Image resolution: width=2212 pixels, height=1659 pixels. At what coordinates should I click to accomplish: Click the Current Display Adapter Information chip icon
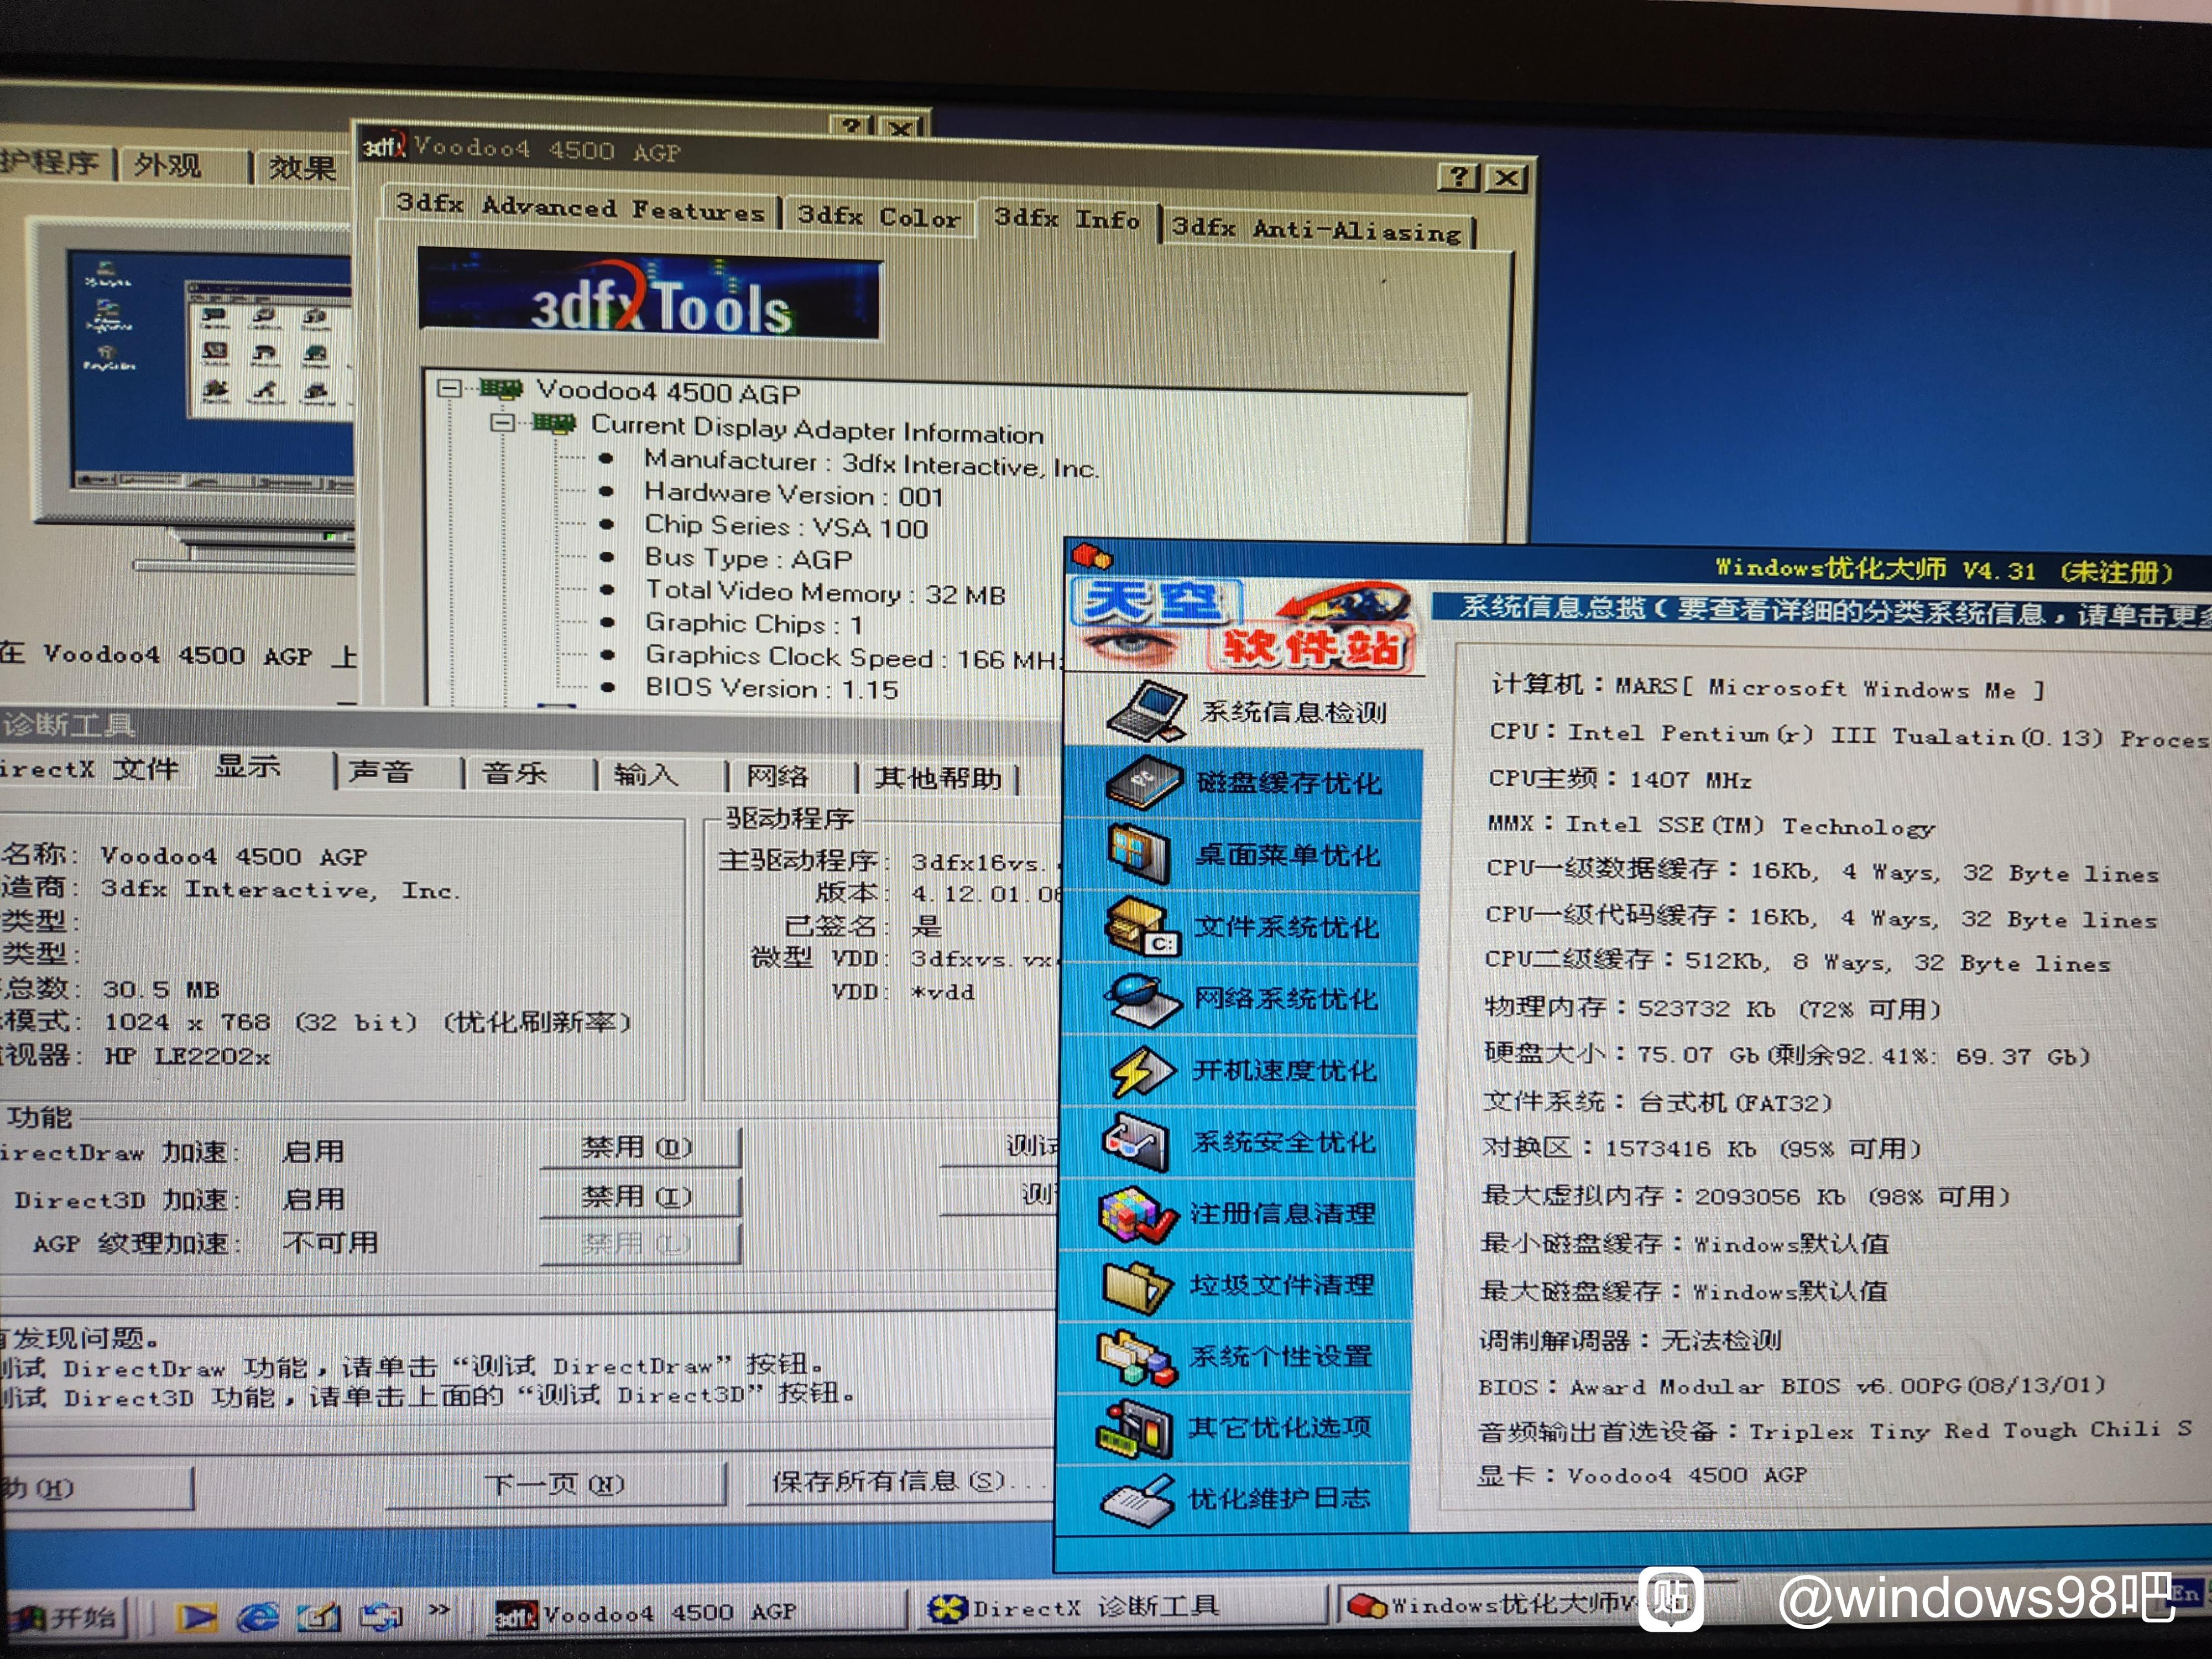(554, 423)
